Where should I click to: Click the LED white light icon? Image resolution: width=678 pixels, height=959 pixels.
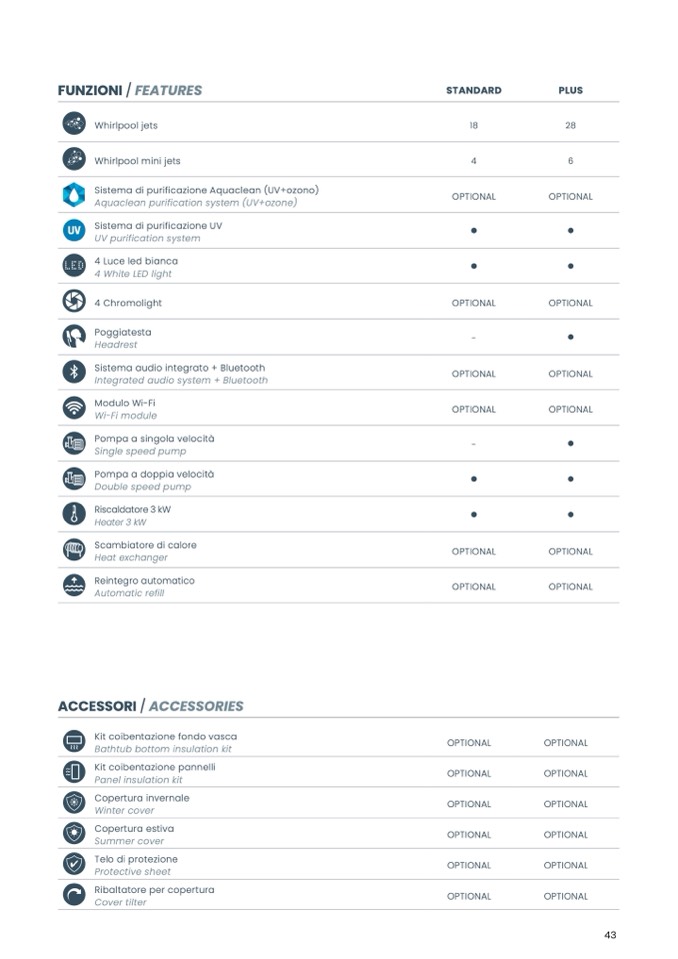click(x=73, y=266)
